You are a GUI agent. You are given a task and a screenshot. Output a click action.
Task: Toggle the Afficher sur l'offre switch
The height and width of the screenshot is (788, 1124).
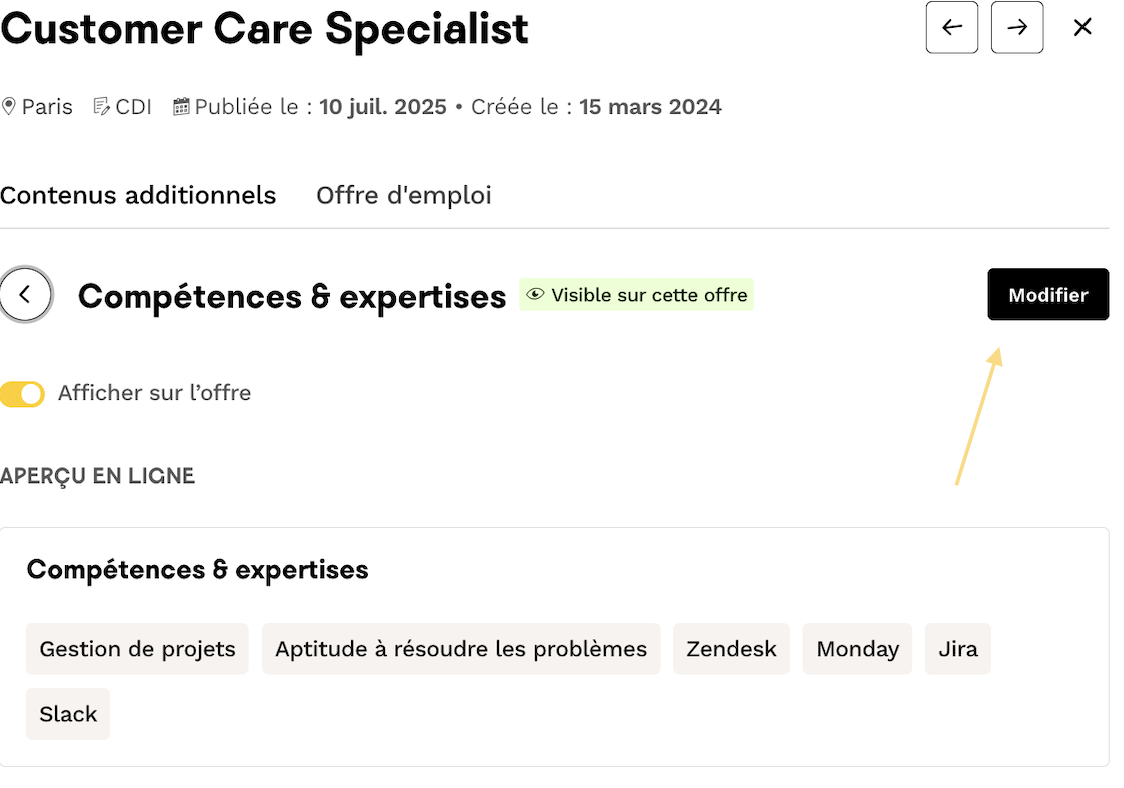[22, 394]
